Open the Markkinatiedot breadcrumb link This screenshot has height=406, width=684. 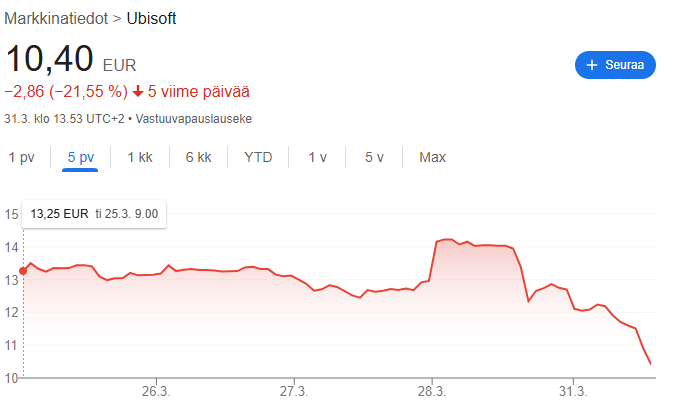click(56, 19)
